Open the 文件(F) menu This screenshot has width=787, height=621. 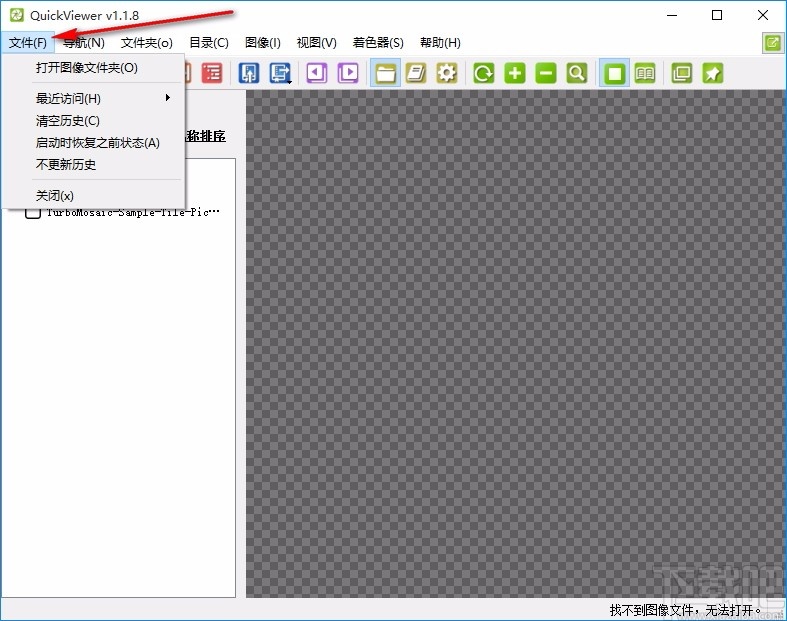click(x=28, y=43)
